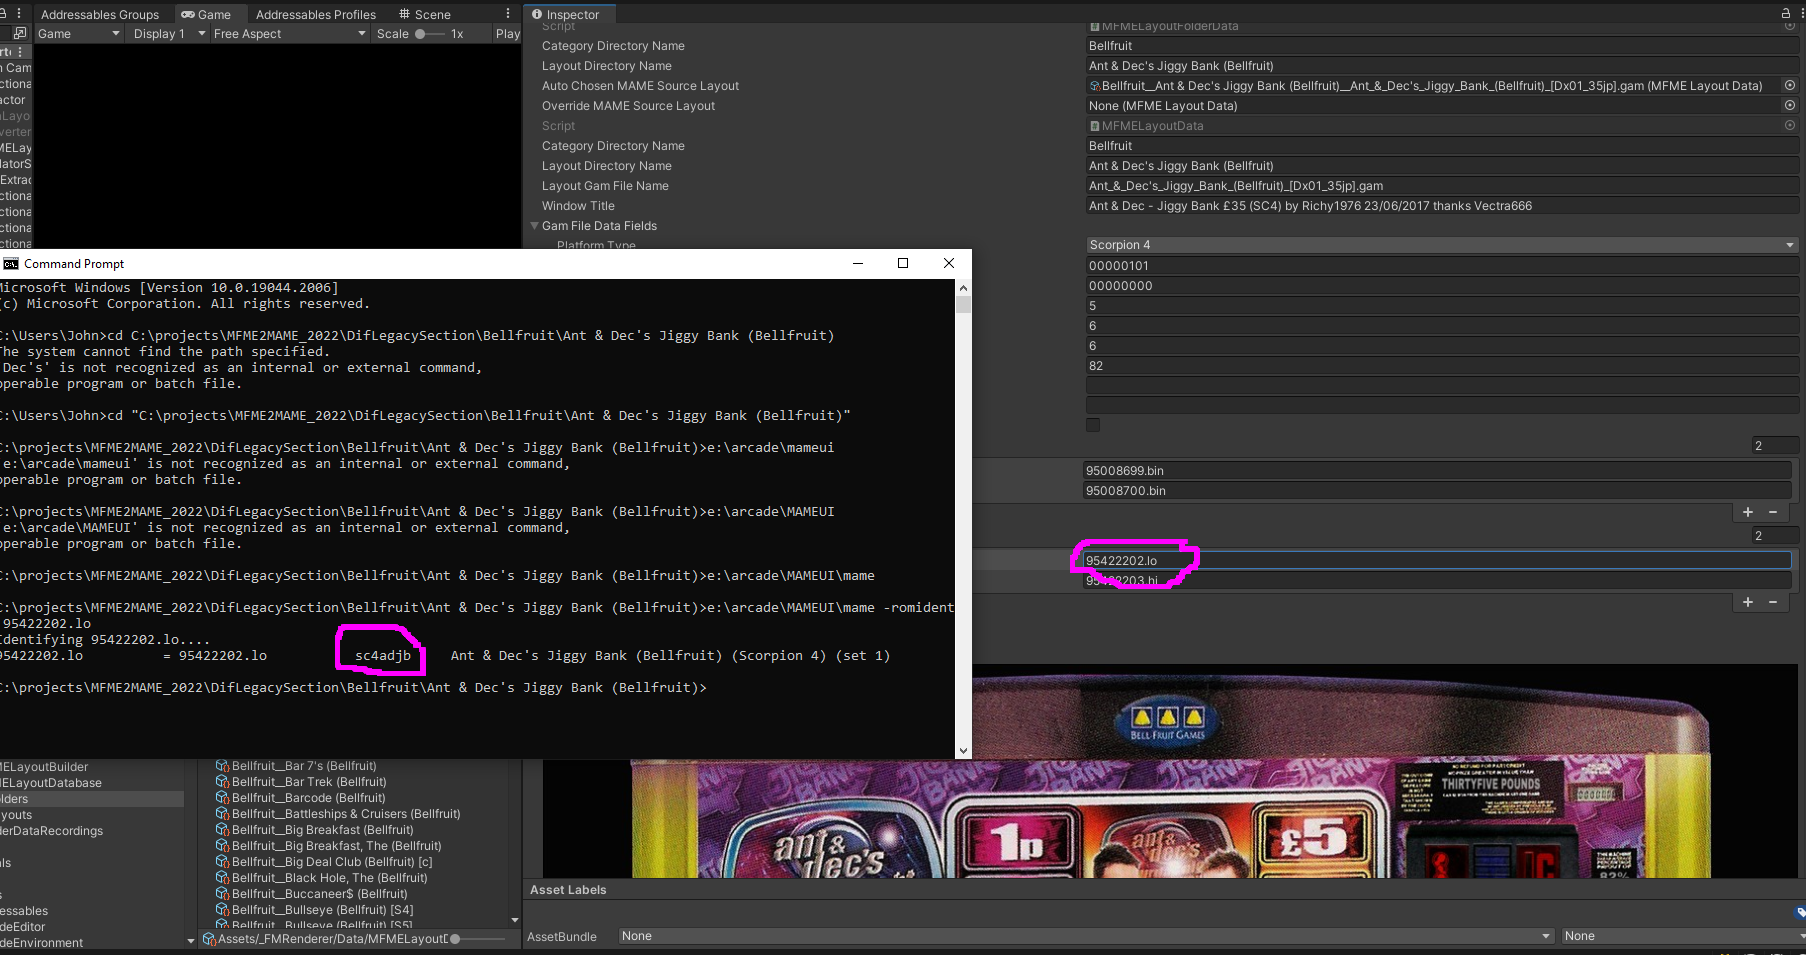Open object picker for Override MAME Source Layout
This screenshot has height=955, width=1806.
click(x=1790, y=105)
